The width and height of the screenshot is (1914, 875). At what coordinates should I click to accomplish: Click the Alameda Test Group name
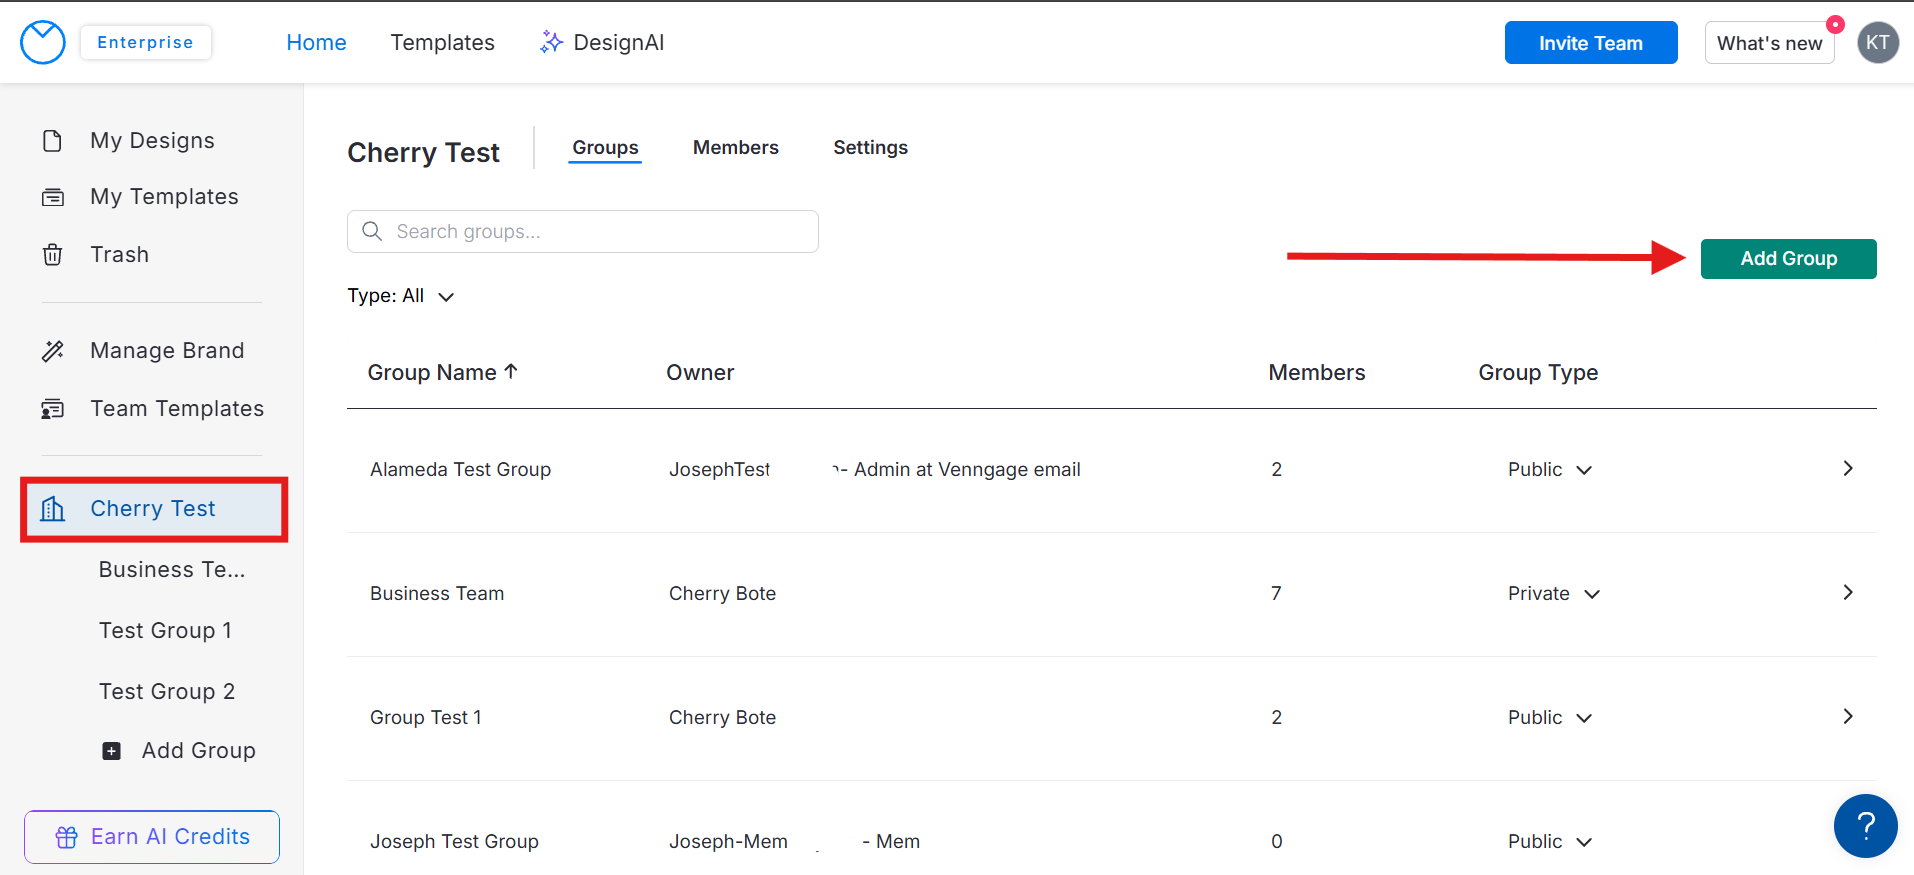460,470
